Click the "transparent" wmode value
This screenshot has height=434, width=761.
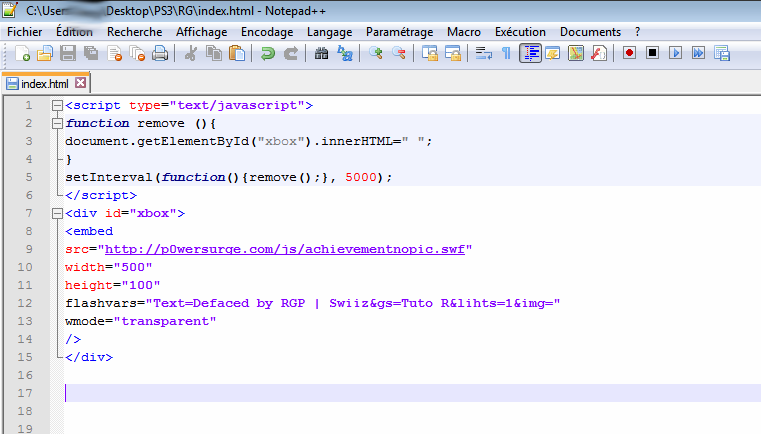click(165, 321)
